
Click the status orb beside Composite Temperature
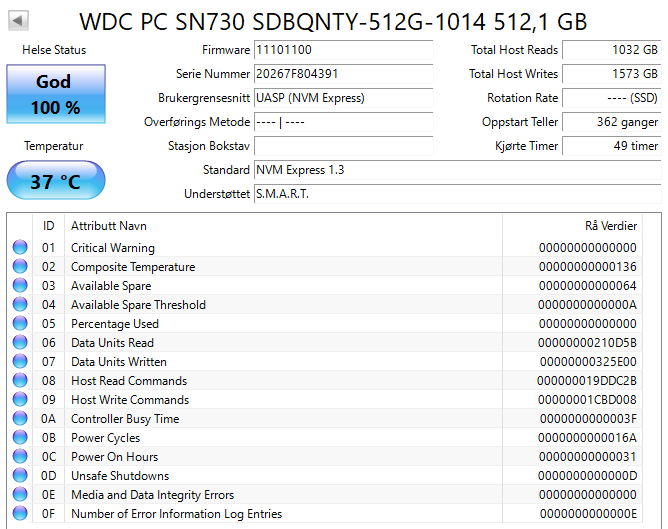(x=20, y=267)
